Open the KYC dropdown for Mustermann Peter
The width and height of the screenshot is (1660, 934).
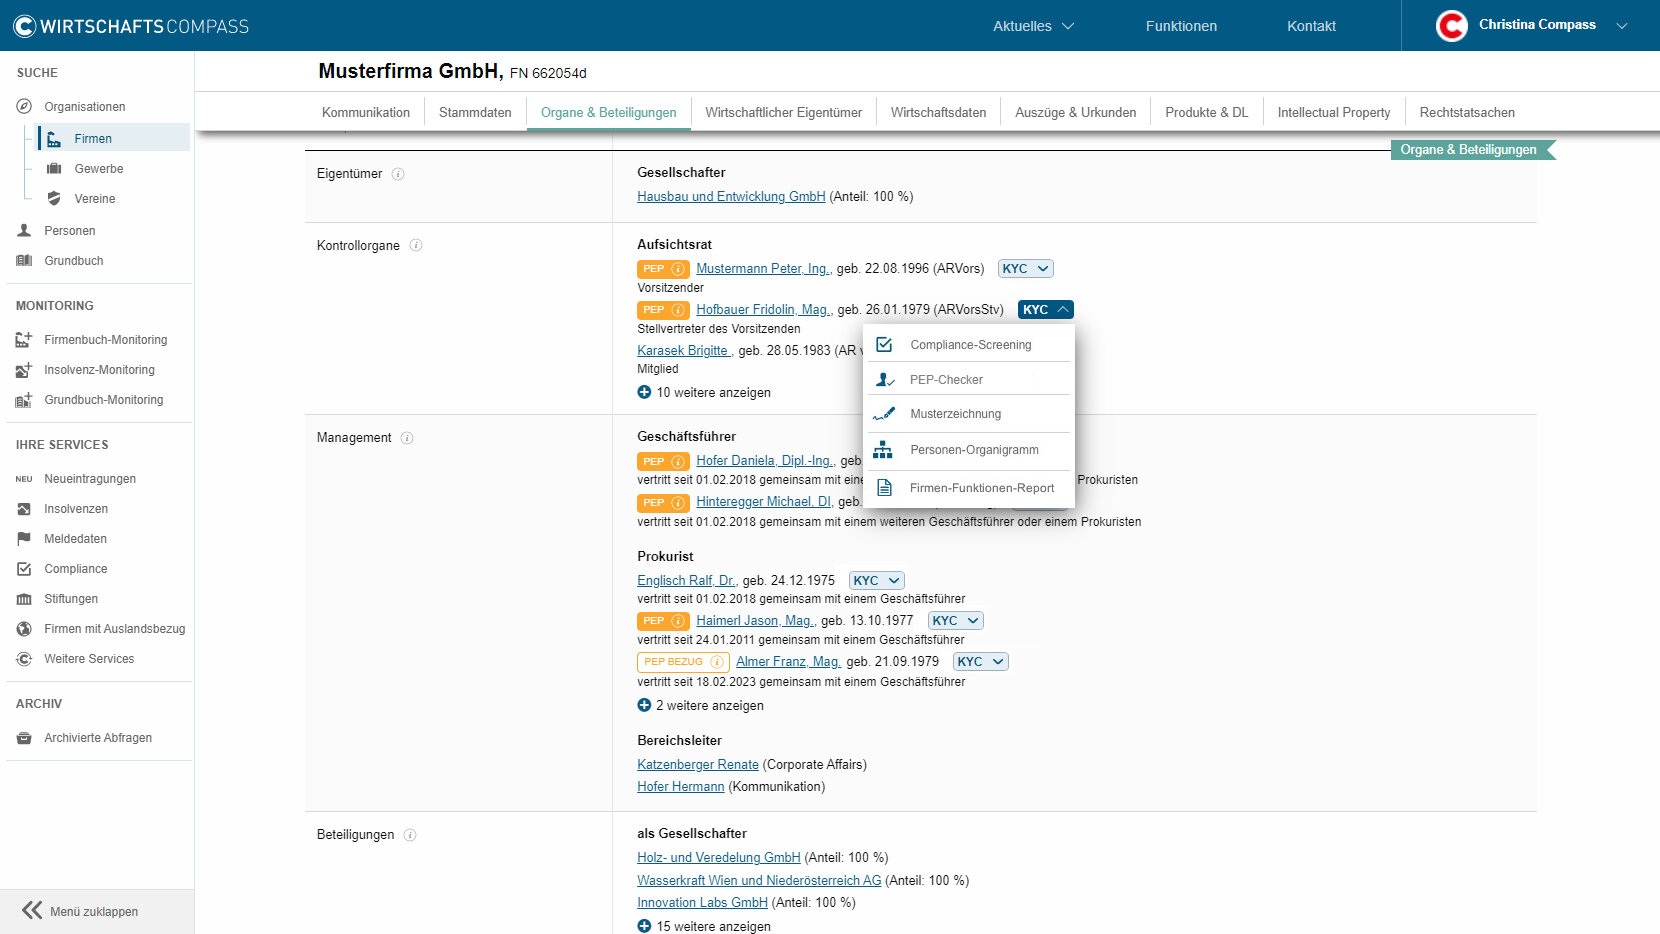coord(1025,269)
